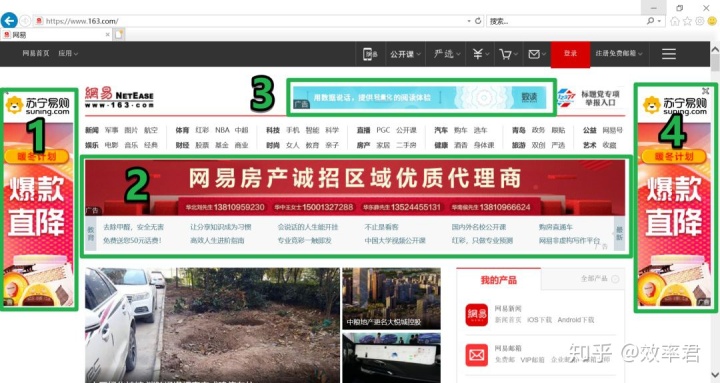Click the Android下载 link under 网易新闻

pyautogui.click(x=576, y=320)
